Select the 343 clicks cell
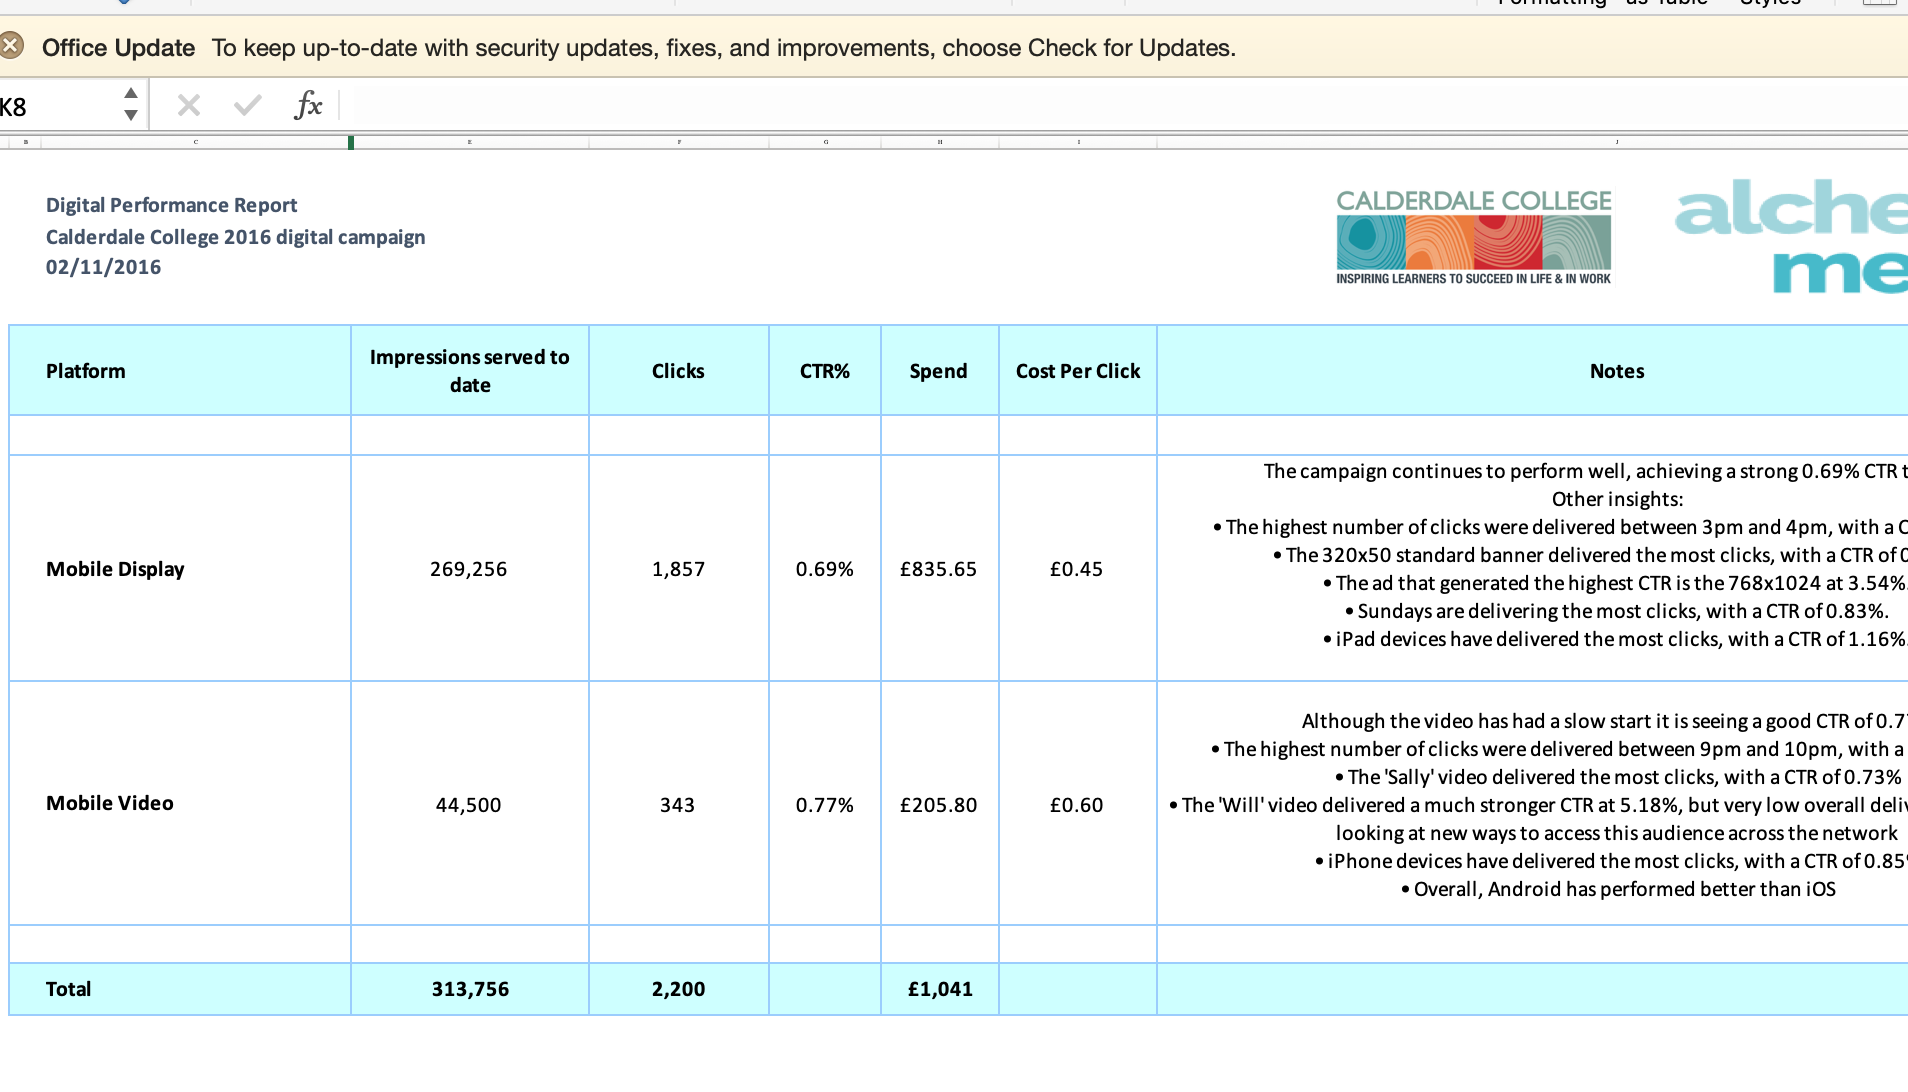This screenshot has width=1908, height=1092. [x=679, y=803]
